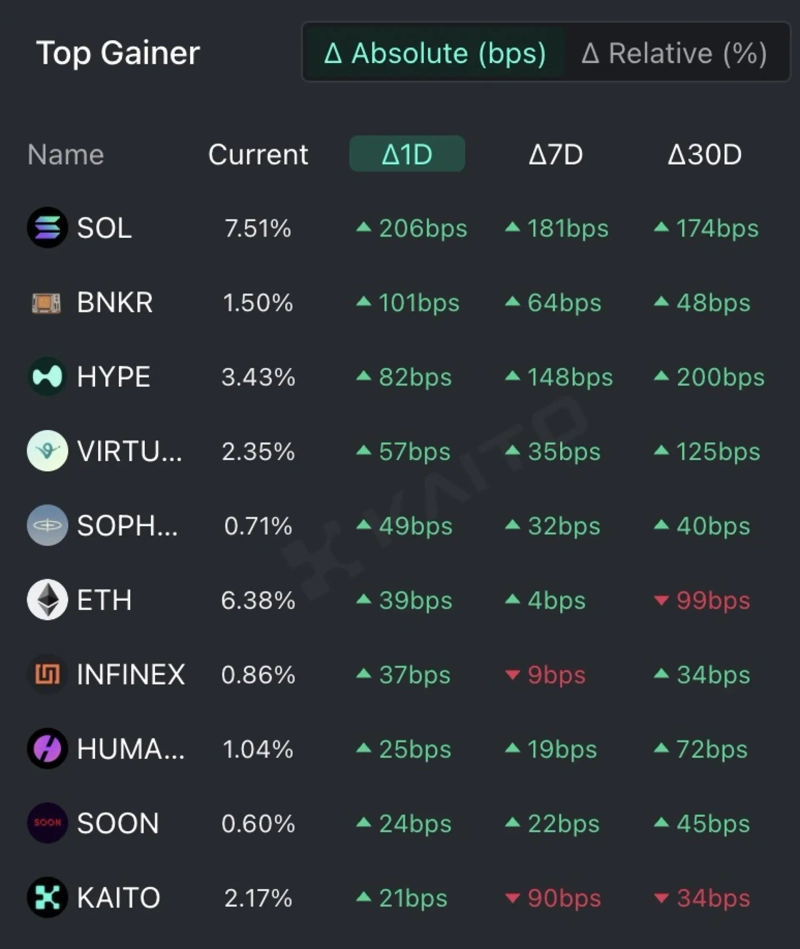Click the HYPE token icon
The height and width of the screenshot is (949, 800).
(47, 377)
